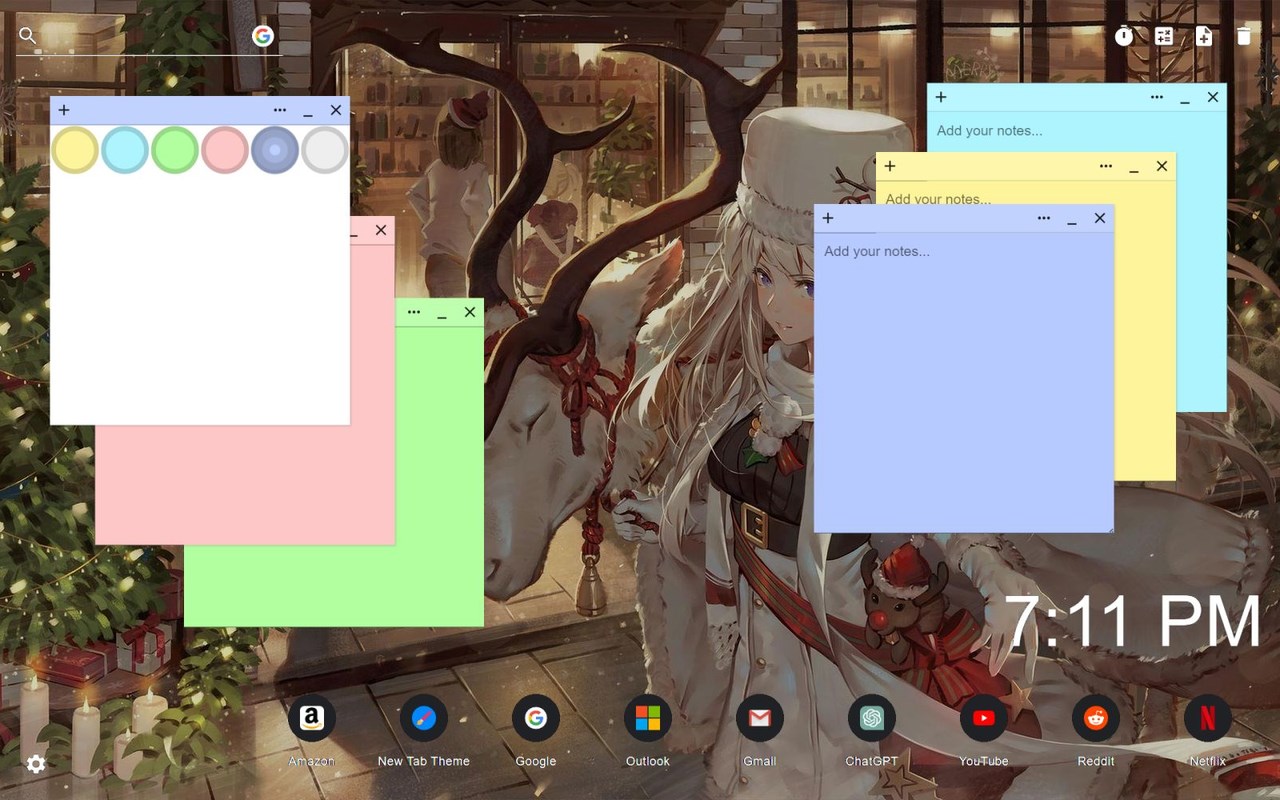Screen dimensions: 1280x800
Task: Open the purple note's three-dot menu
Action: pyautogui.click(x=1044, y=218)
